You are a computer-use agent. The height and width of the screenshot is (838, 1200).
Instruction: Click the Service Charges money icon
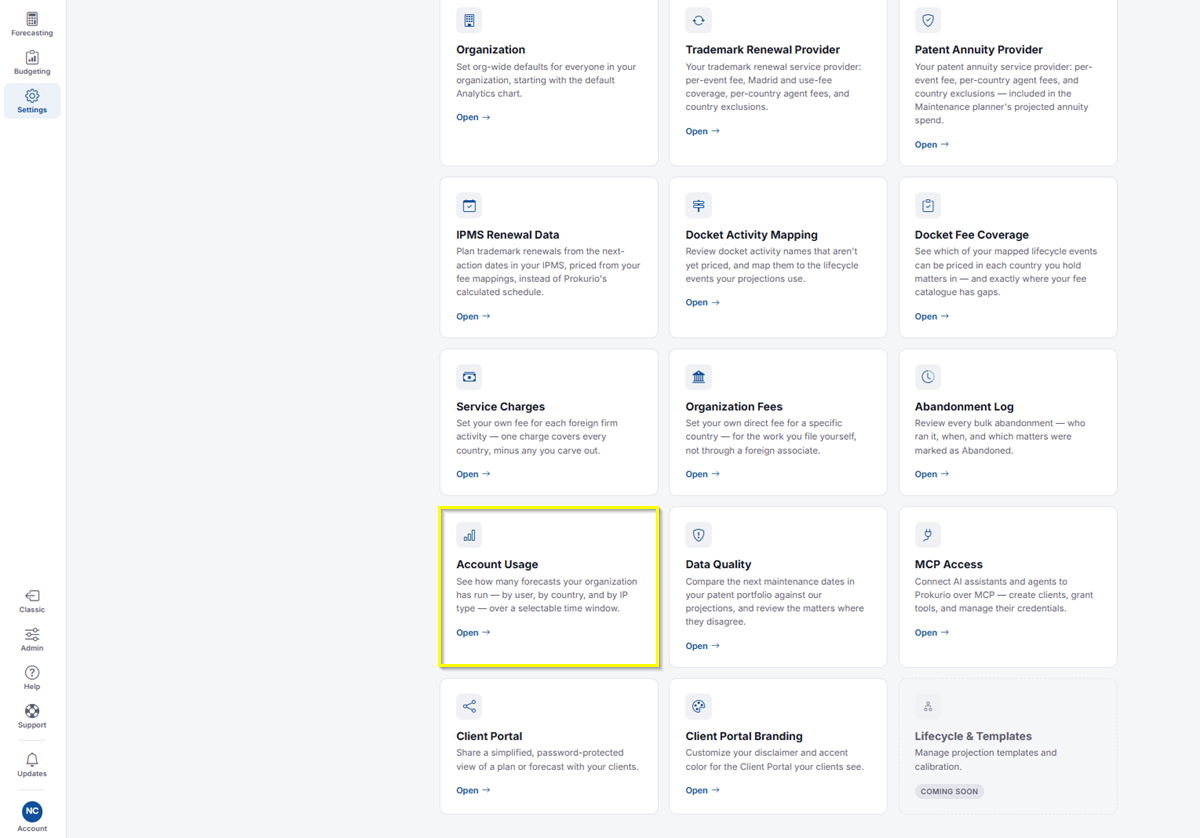[469, 377]
